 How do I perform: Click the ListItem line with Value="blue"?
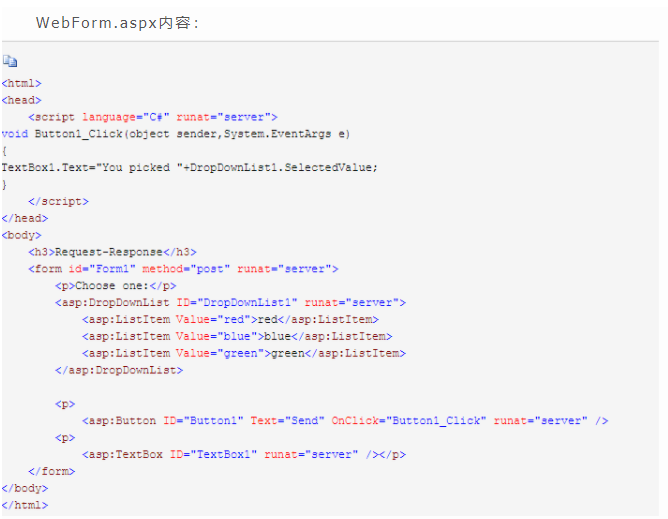coord(237,336)
